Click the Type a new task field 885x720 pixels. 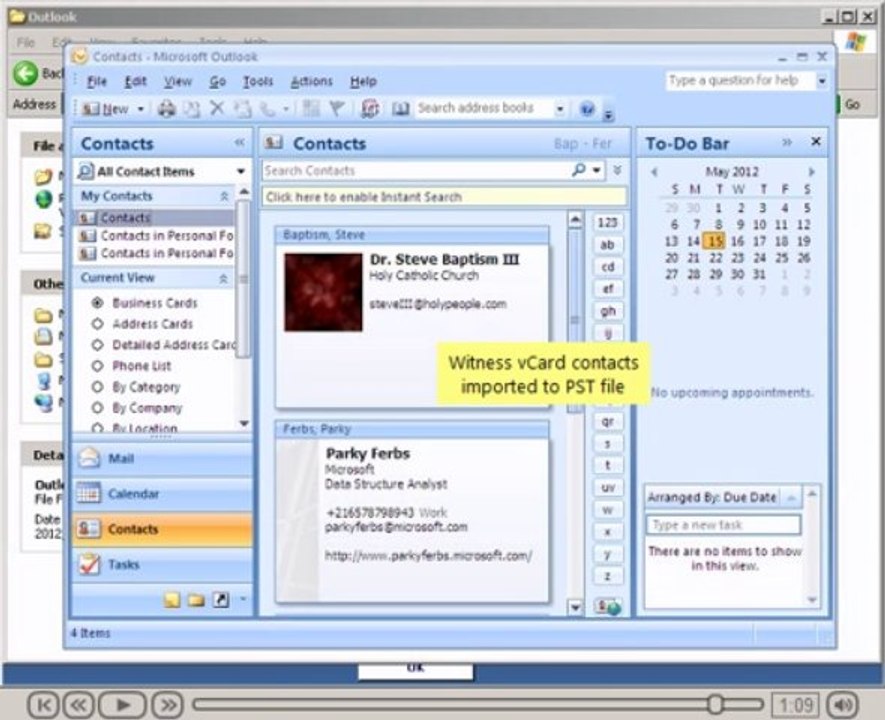pos(723,525)
